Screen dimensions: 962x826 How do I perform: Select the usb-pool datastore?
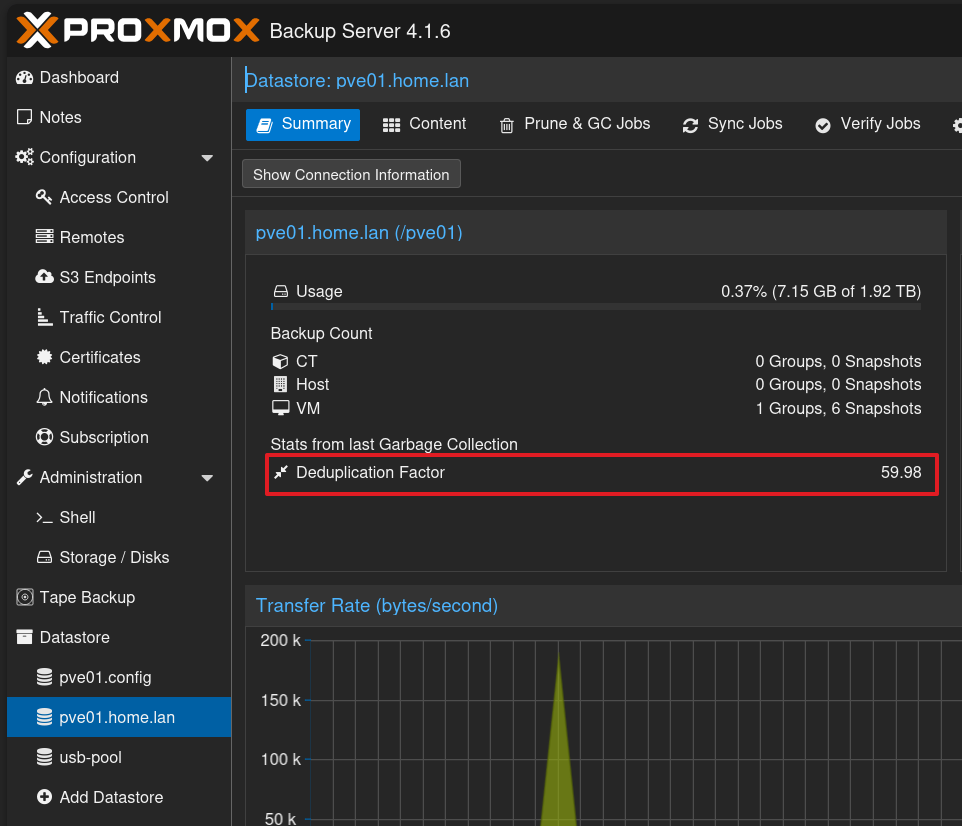pyautogui.click(x=90, y=758)
